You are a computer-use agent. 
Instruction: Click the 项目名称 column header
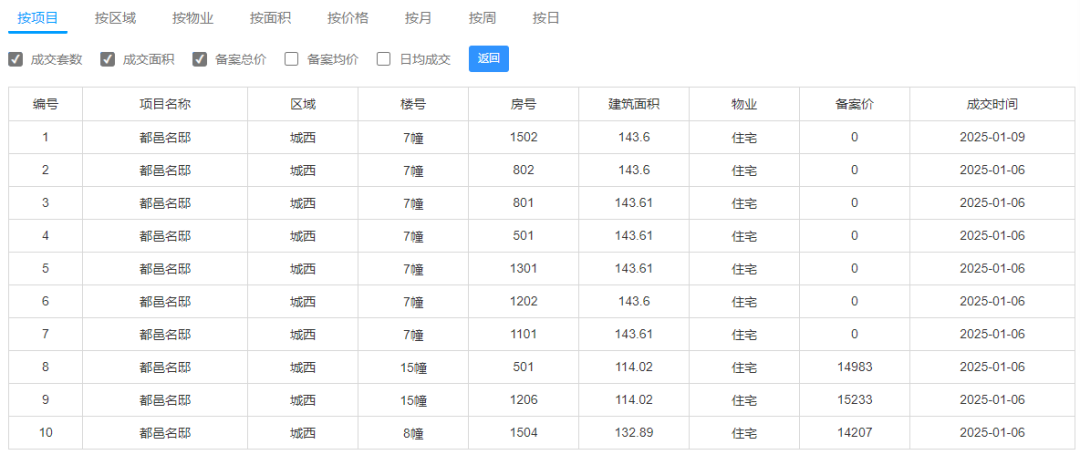tap(165, 105)
